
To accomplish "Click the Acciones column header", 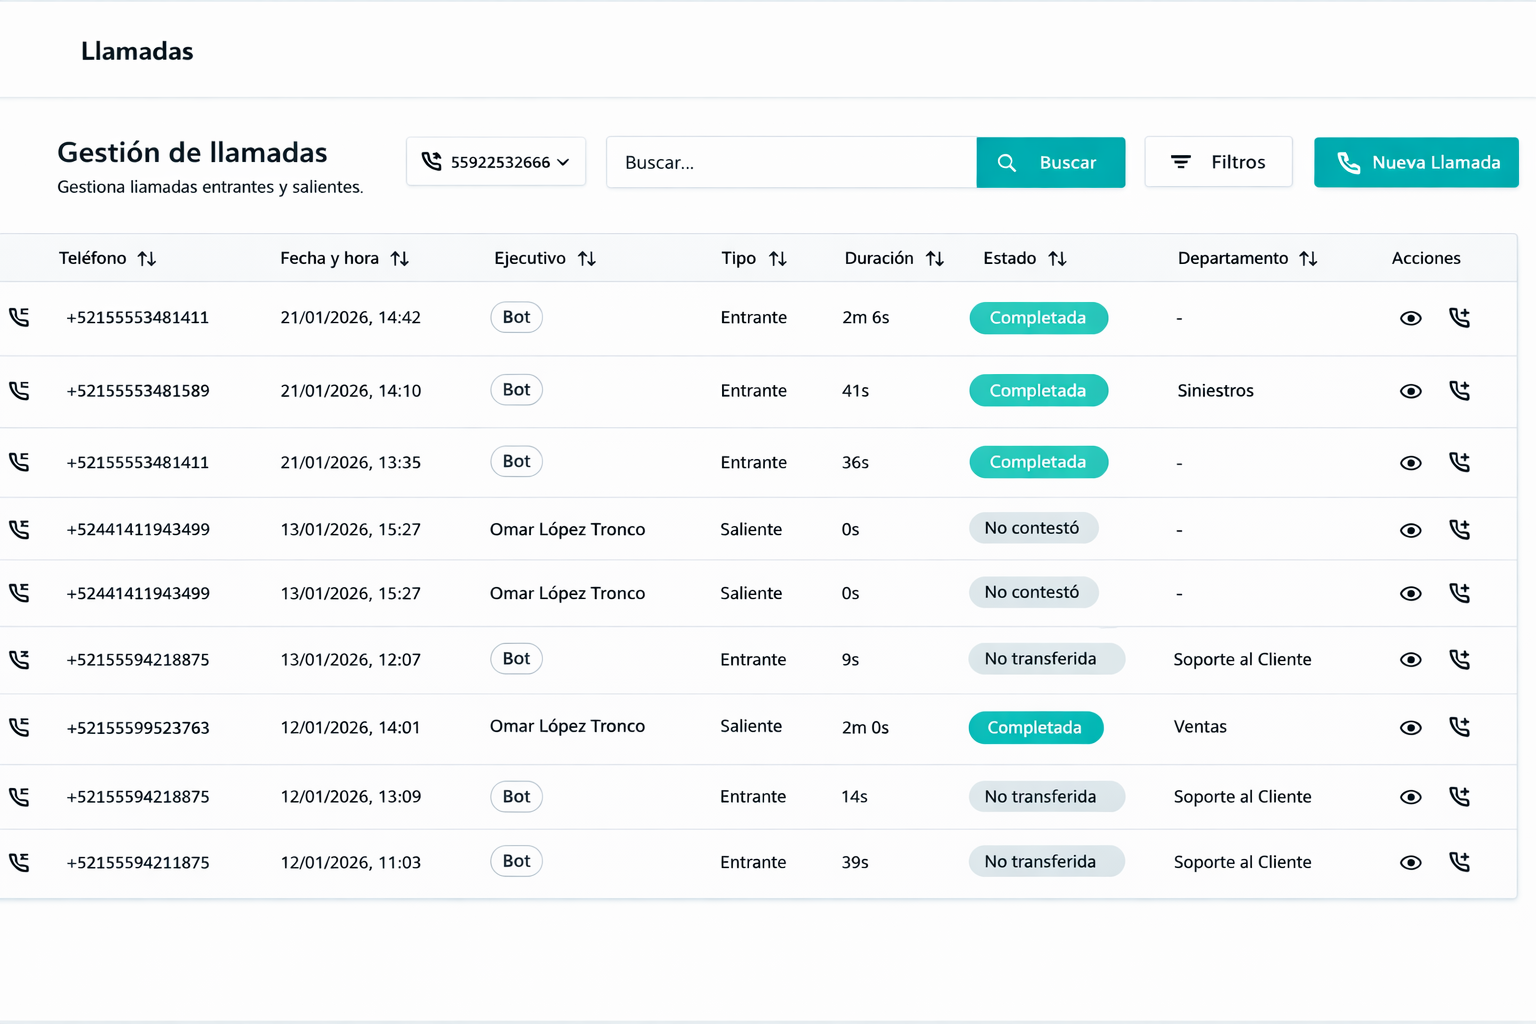I will pos(1426,258).
